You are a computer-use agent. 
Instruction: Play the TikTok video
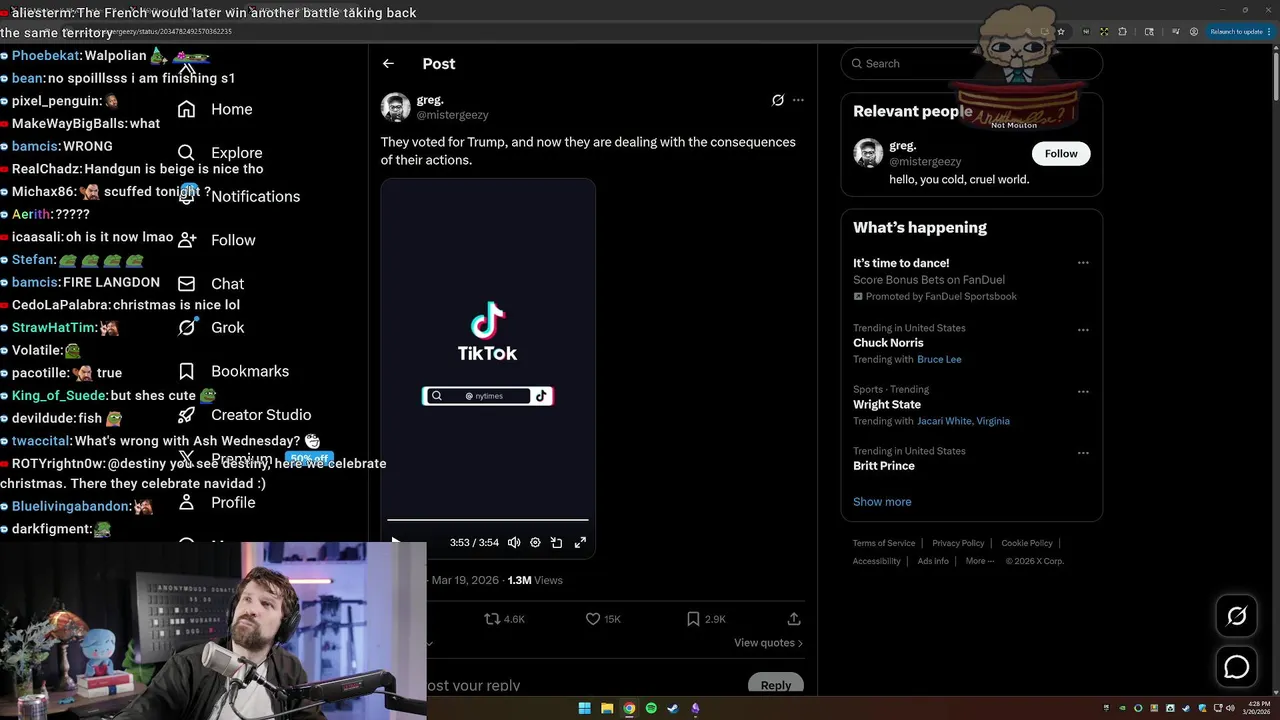tap(395, 542)
